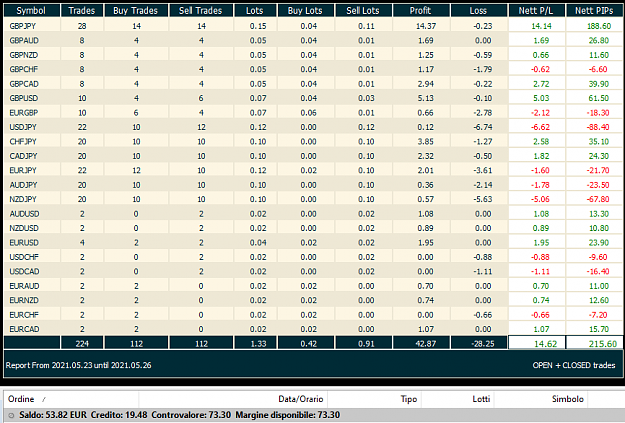Click the Tipo column header

(x=409, y=399)
